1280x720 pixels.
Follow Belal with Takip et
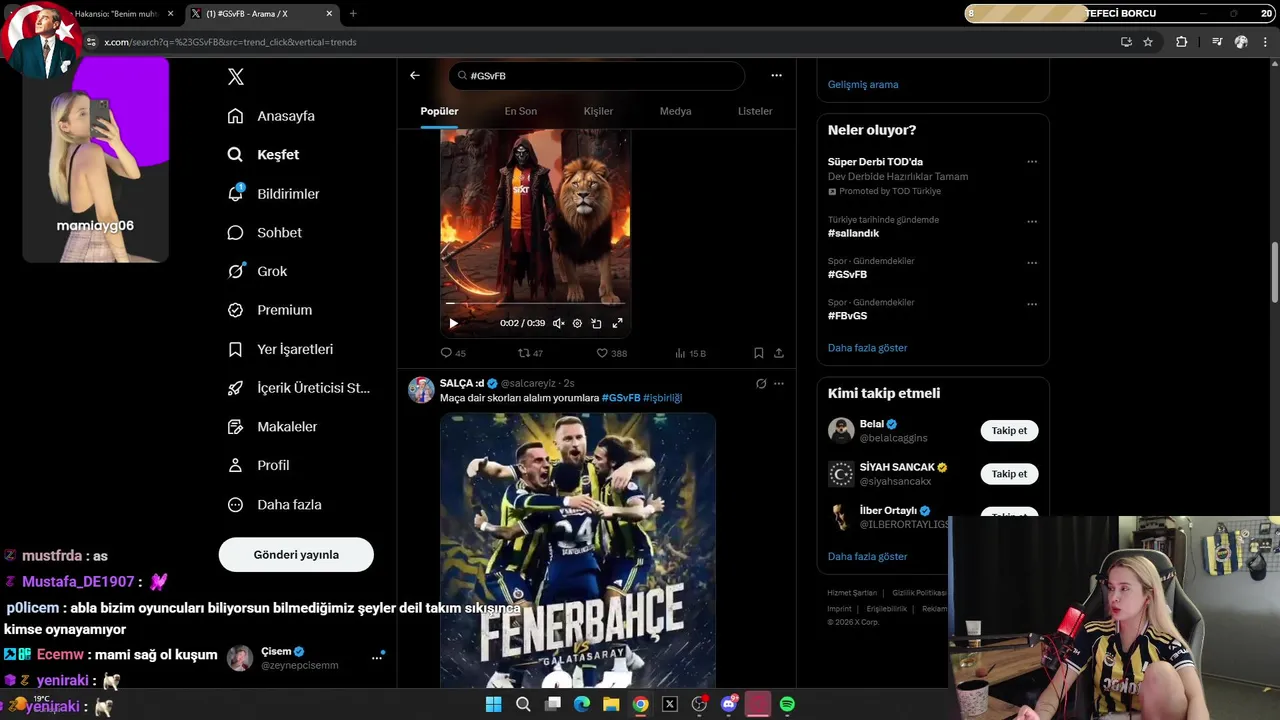(x=1009, y=431)
